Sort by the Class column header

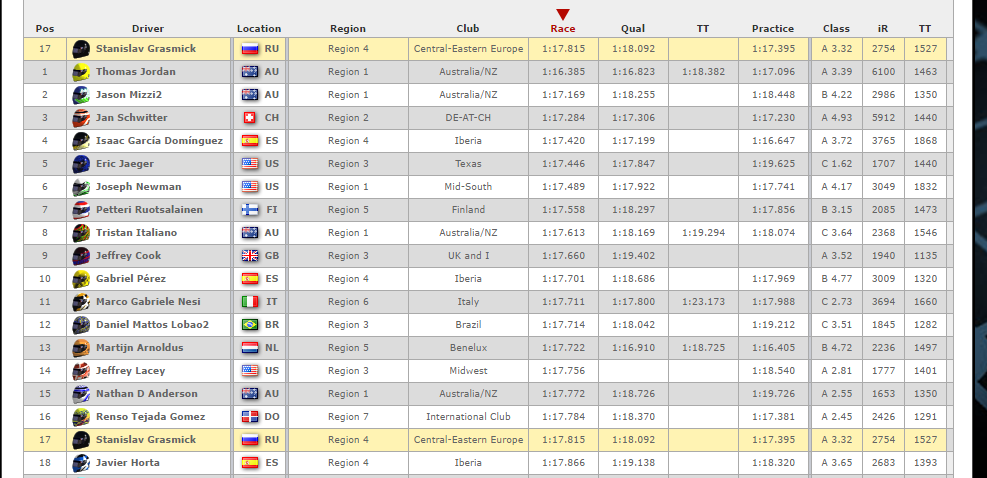tap(836, 29)
